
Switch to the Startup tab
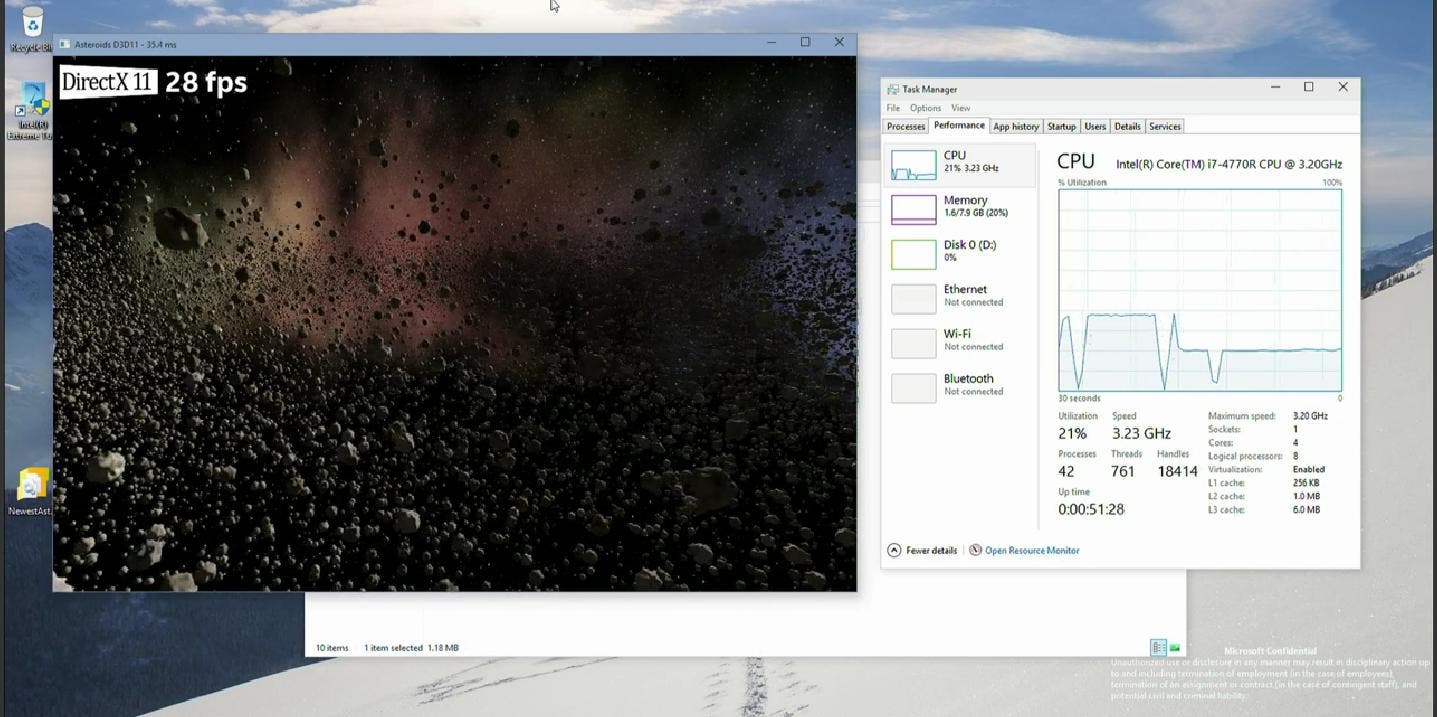click(1061, 126)
